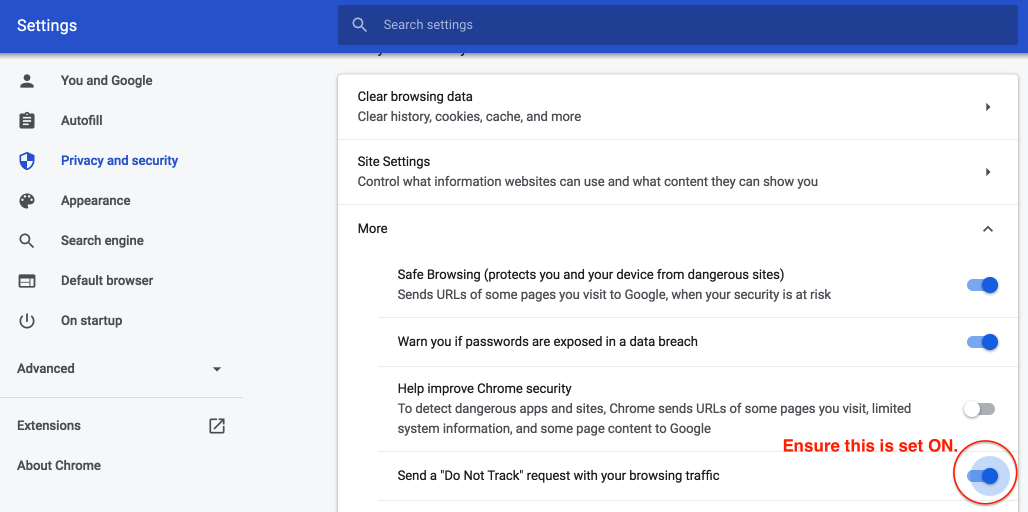Click the Settings page title
The width and height of the screenshot is (1028, 512).
[x=47, y=26]
